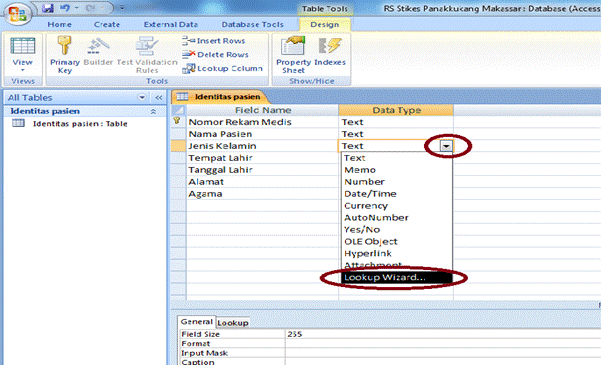Choose OLE Object data type
Viewport: 601px width, 365px height.
pos(397,241)
